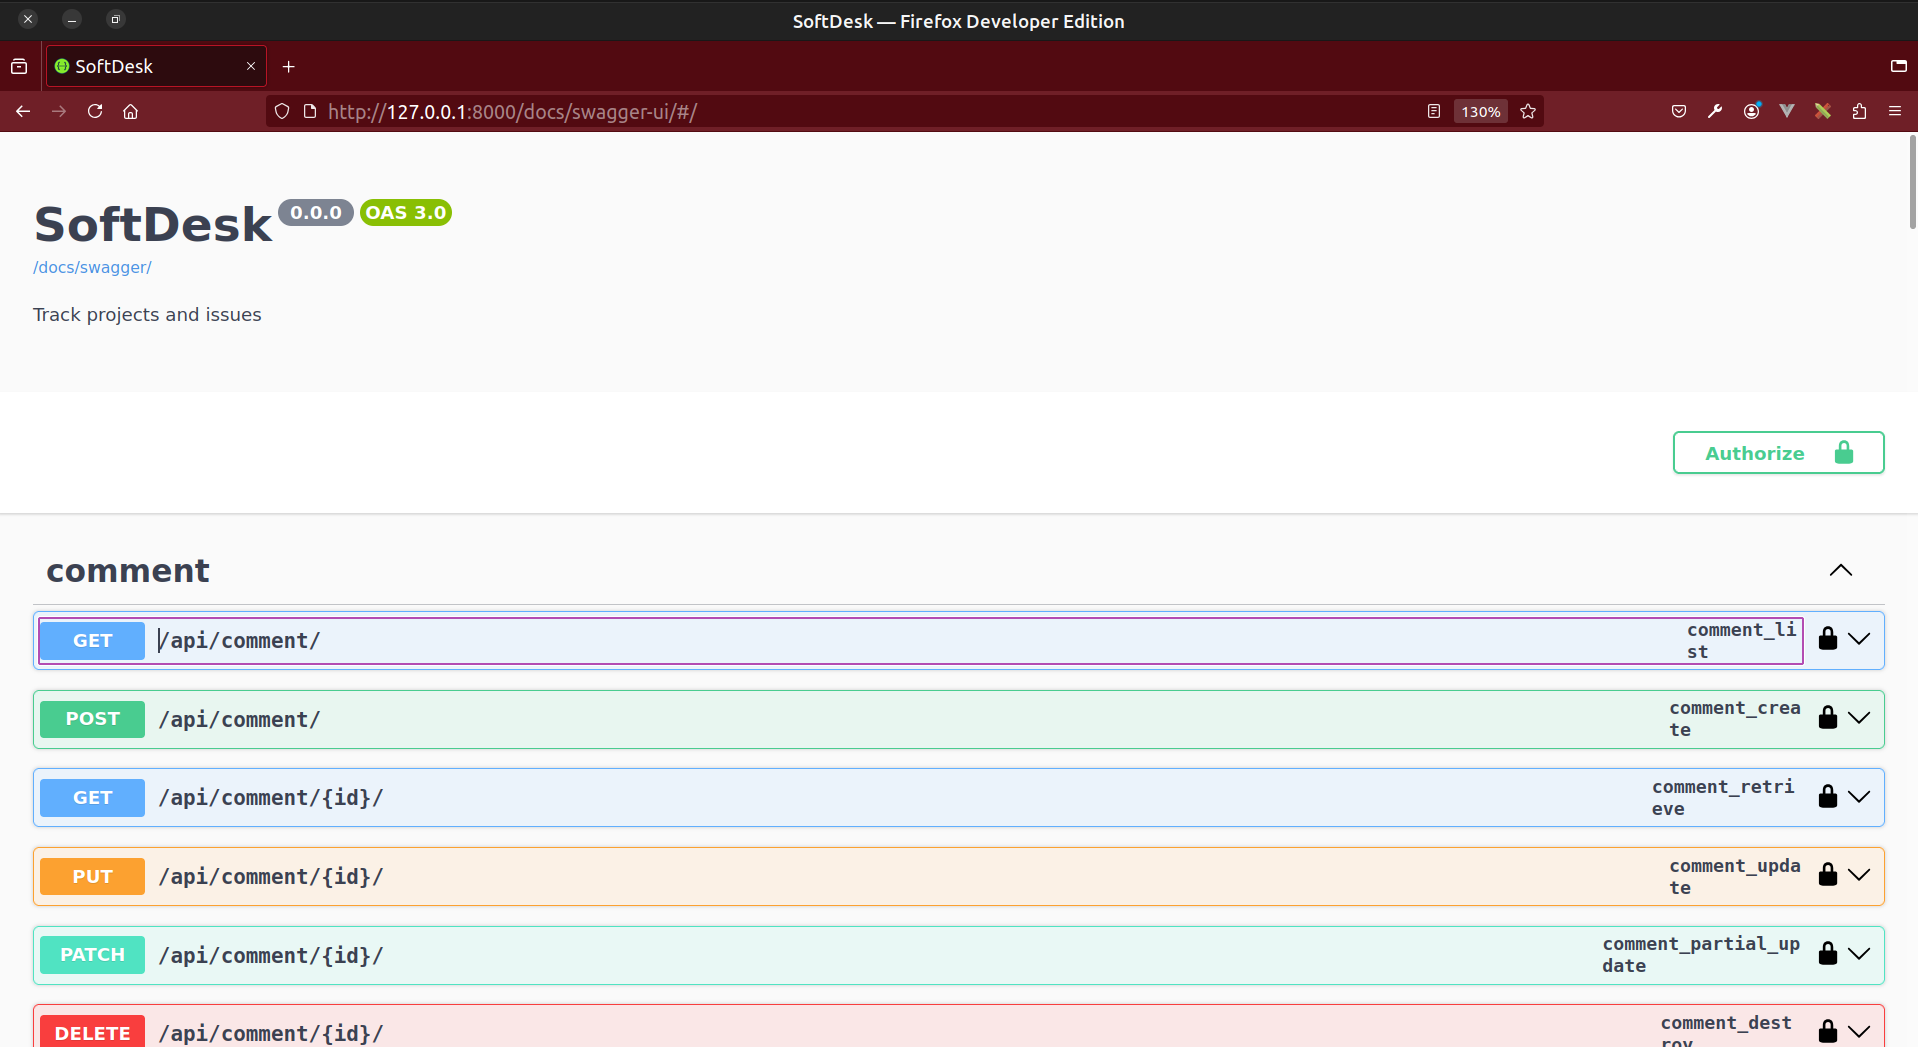Close the SoftDesk tab
1918x1047 pixels.
click(x=251, y=66)
